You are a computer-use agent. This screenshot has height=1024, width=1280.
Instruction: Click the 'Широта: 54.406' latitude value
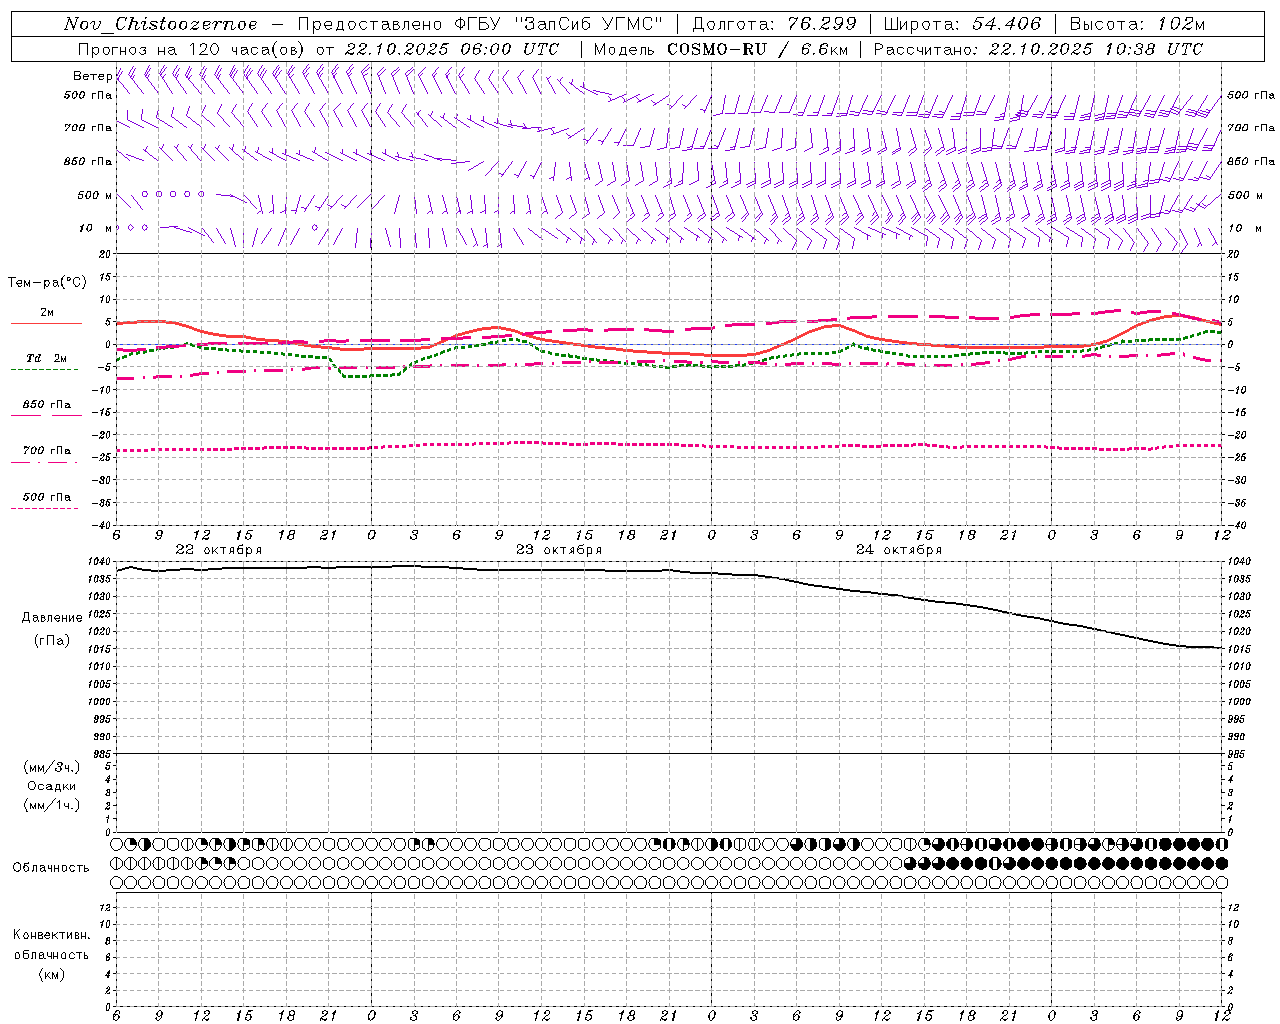962,24
